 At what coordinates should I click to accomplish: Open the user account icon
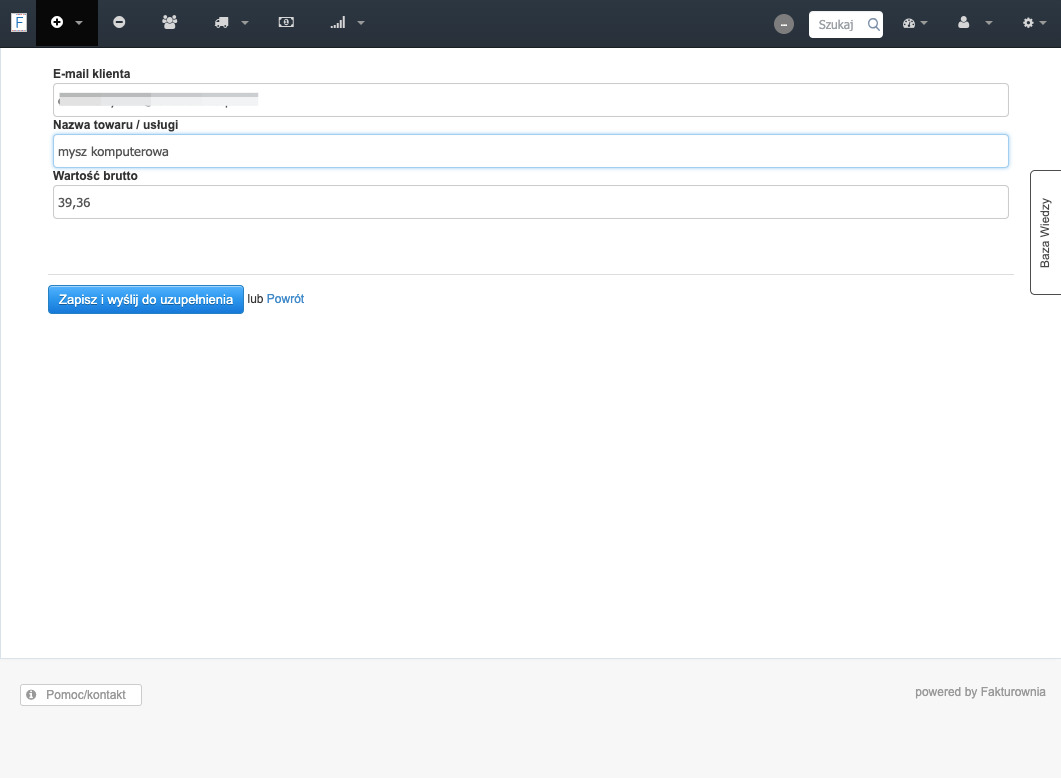(964, 22)
